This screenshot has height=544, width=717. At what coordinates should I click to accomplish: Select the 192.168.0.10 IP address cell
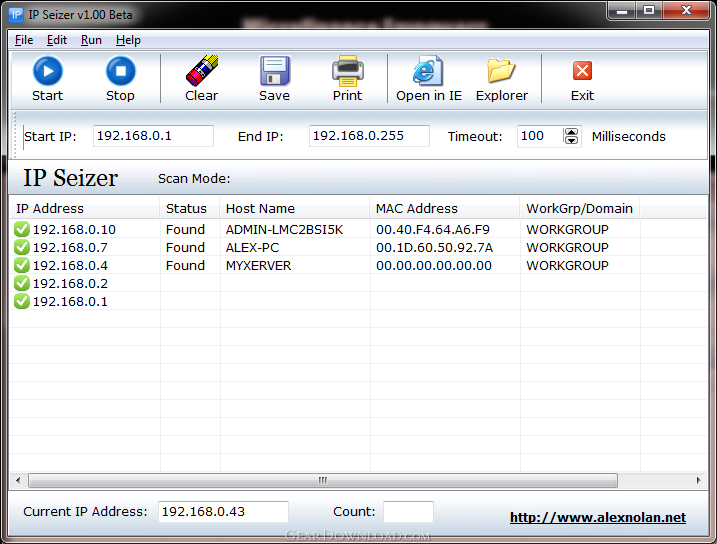74,229
